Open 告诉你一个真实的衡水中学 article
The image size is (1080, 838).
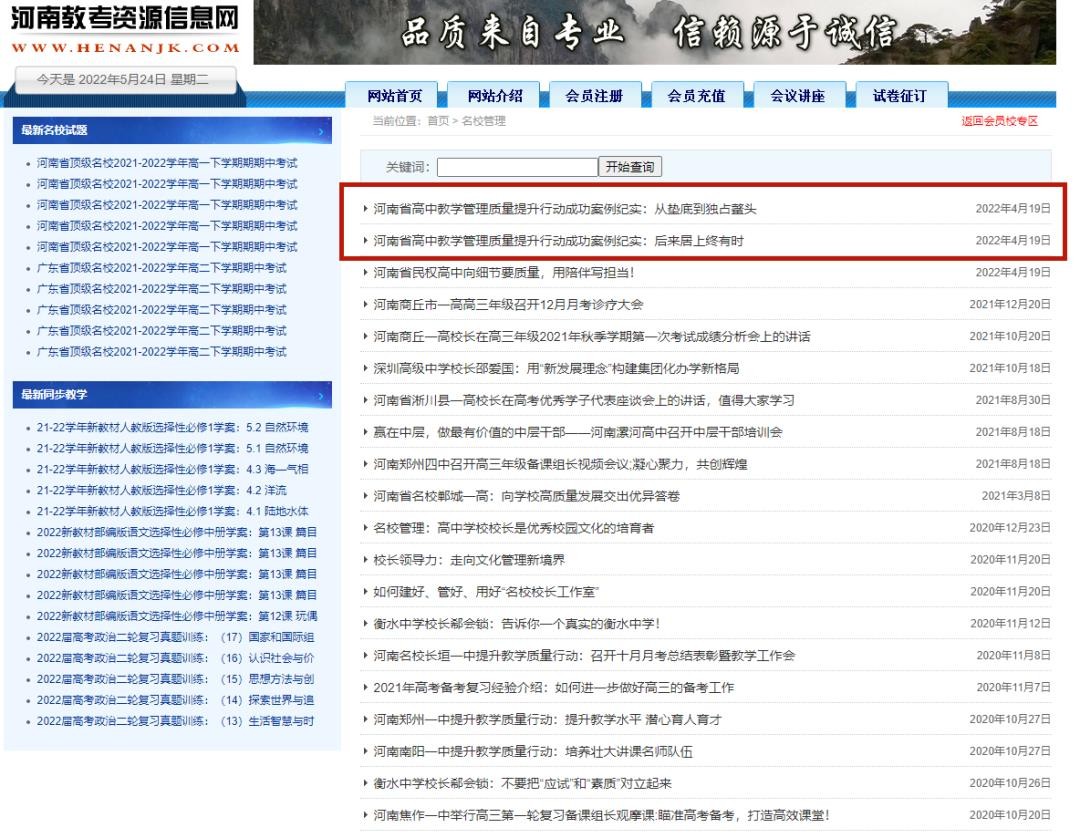coord(516,623)
